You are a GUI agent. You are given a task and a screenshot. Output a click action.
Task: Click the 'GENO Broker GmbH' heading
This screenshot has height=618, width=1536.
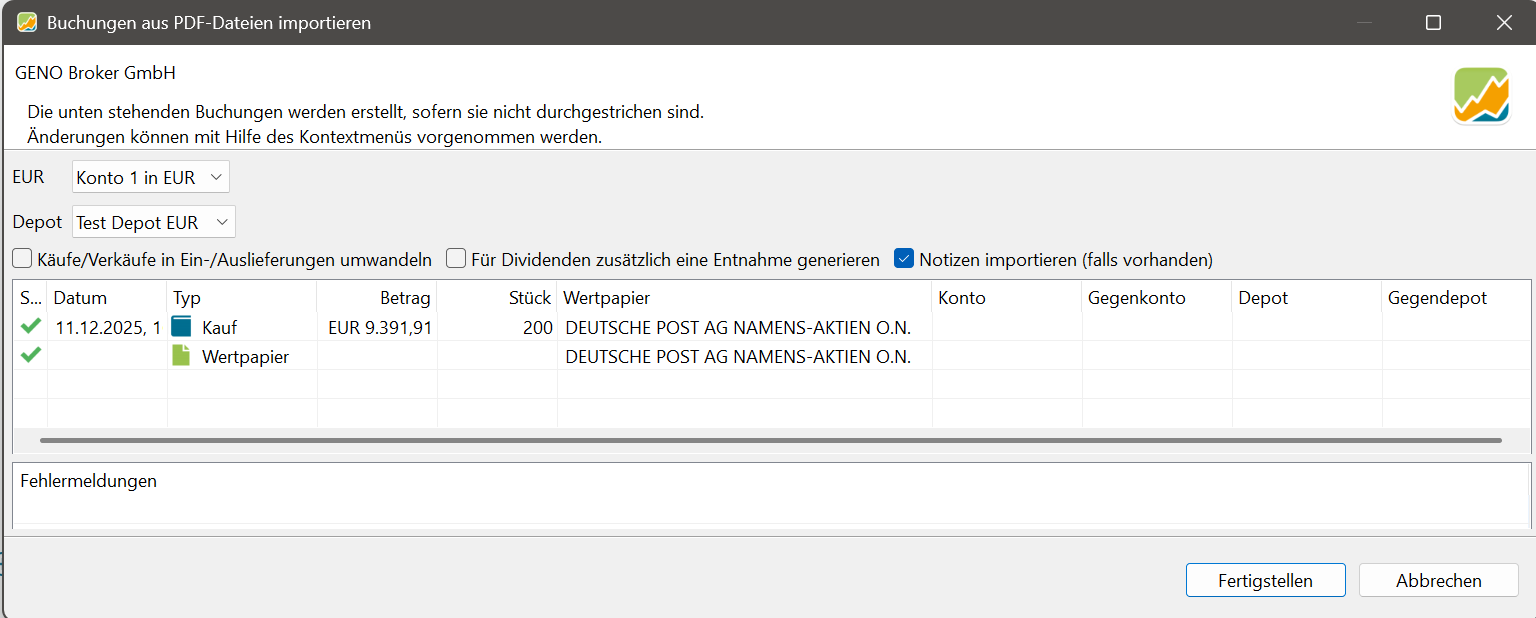click(96, 73)
